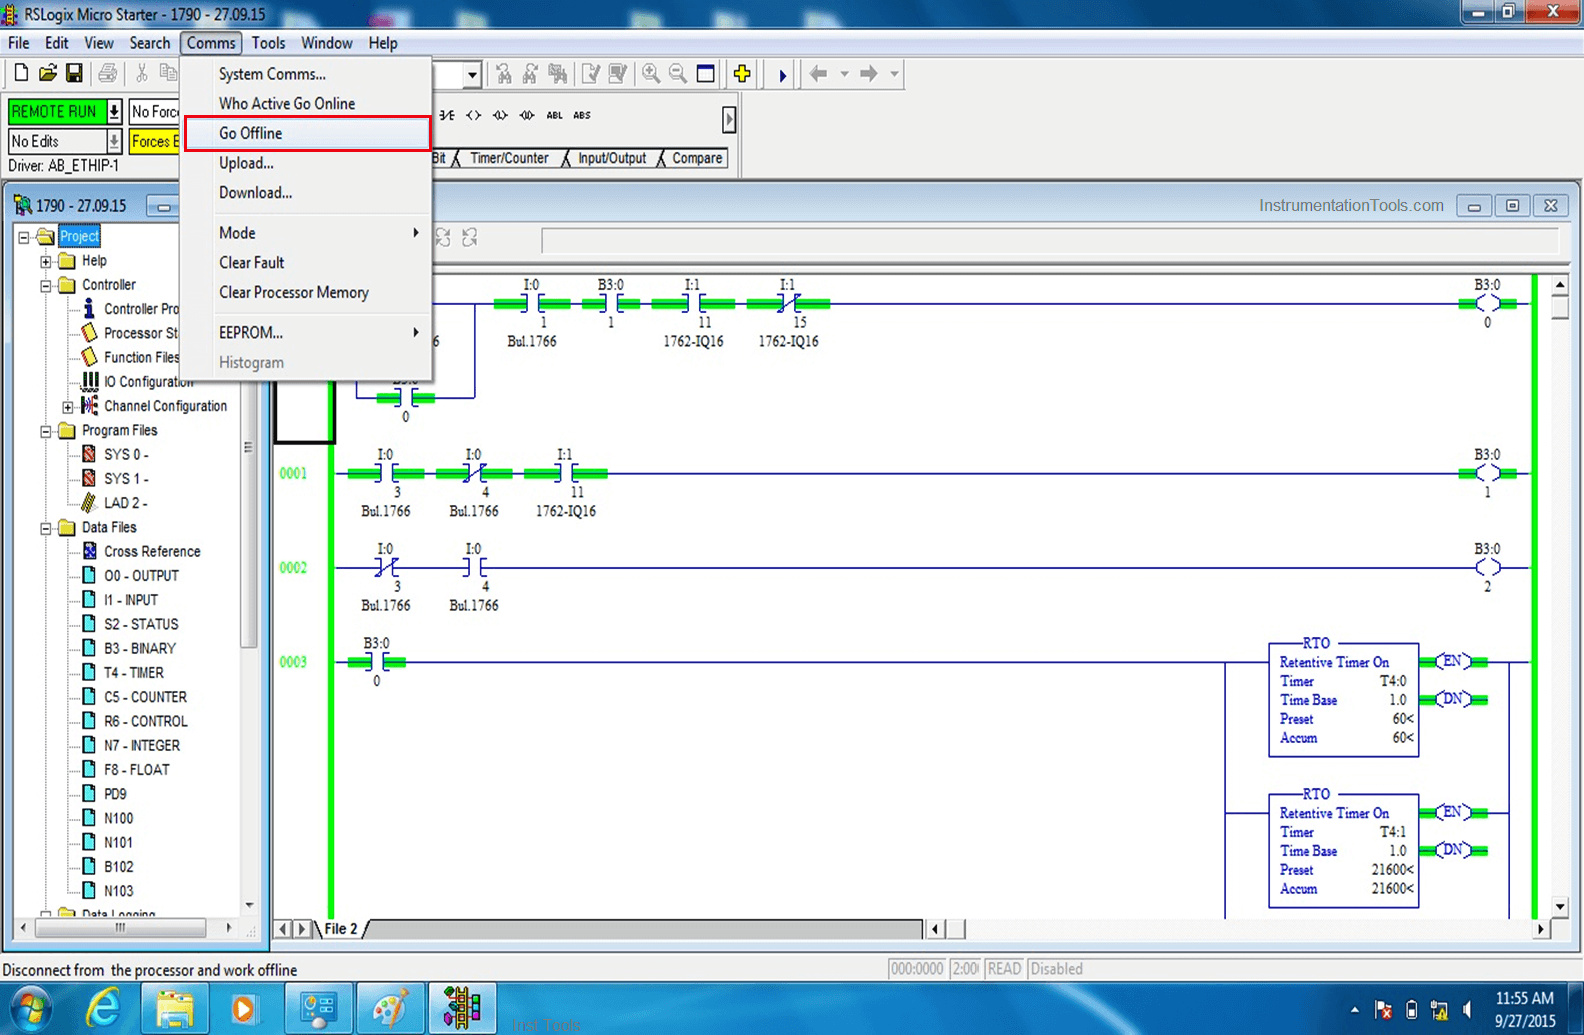Expand the EEPROM submenu entry

pyautogui.click(x=308, y=333)
